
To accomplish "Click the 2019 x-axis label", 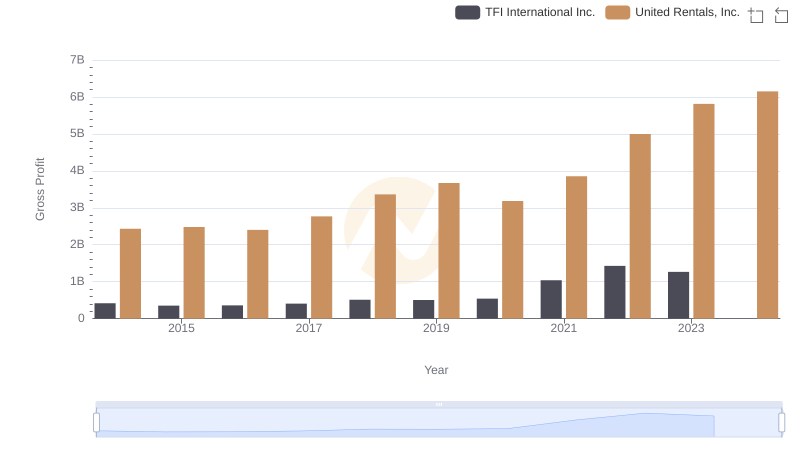I will [x=436, y=328].
